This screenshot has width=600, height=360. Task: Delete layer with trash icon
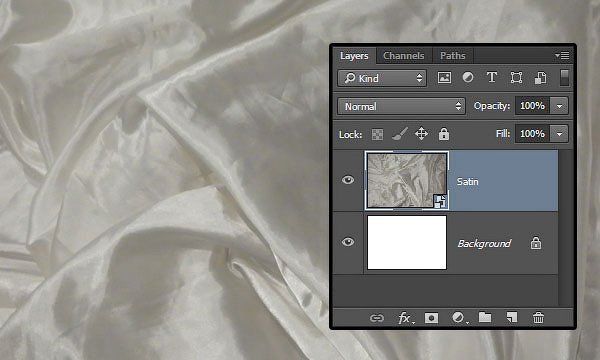[538, 318]
